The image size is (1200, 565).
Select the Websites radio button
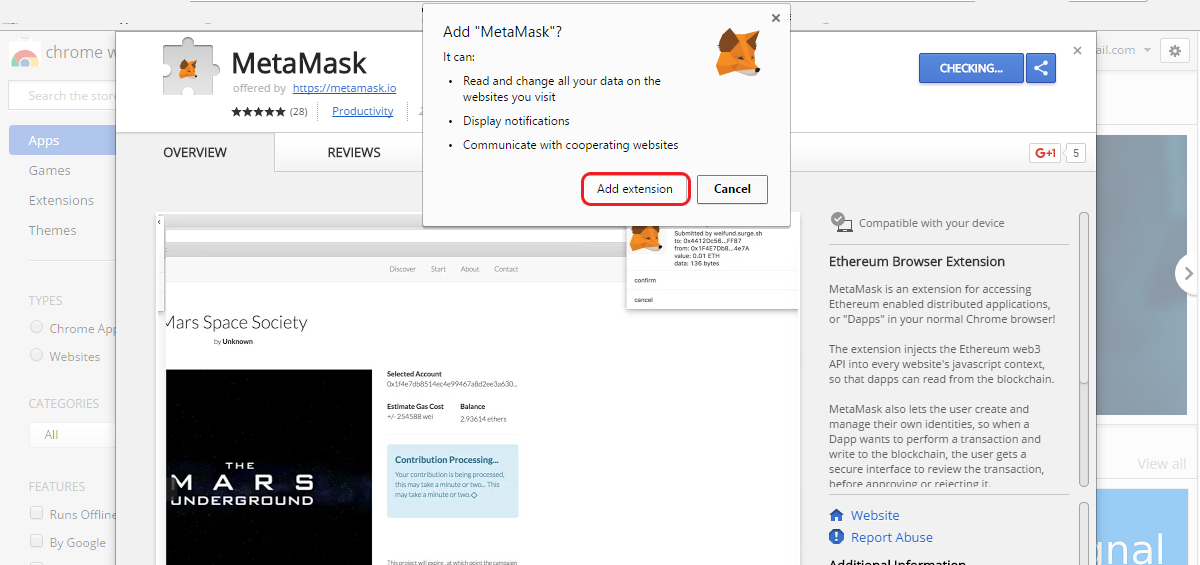tap(37, 355)
